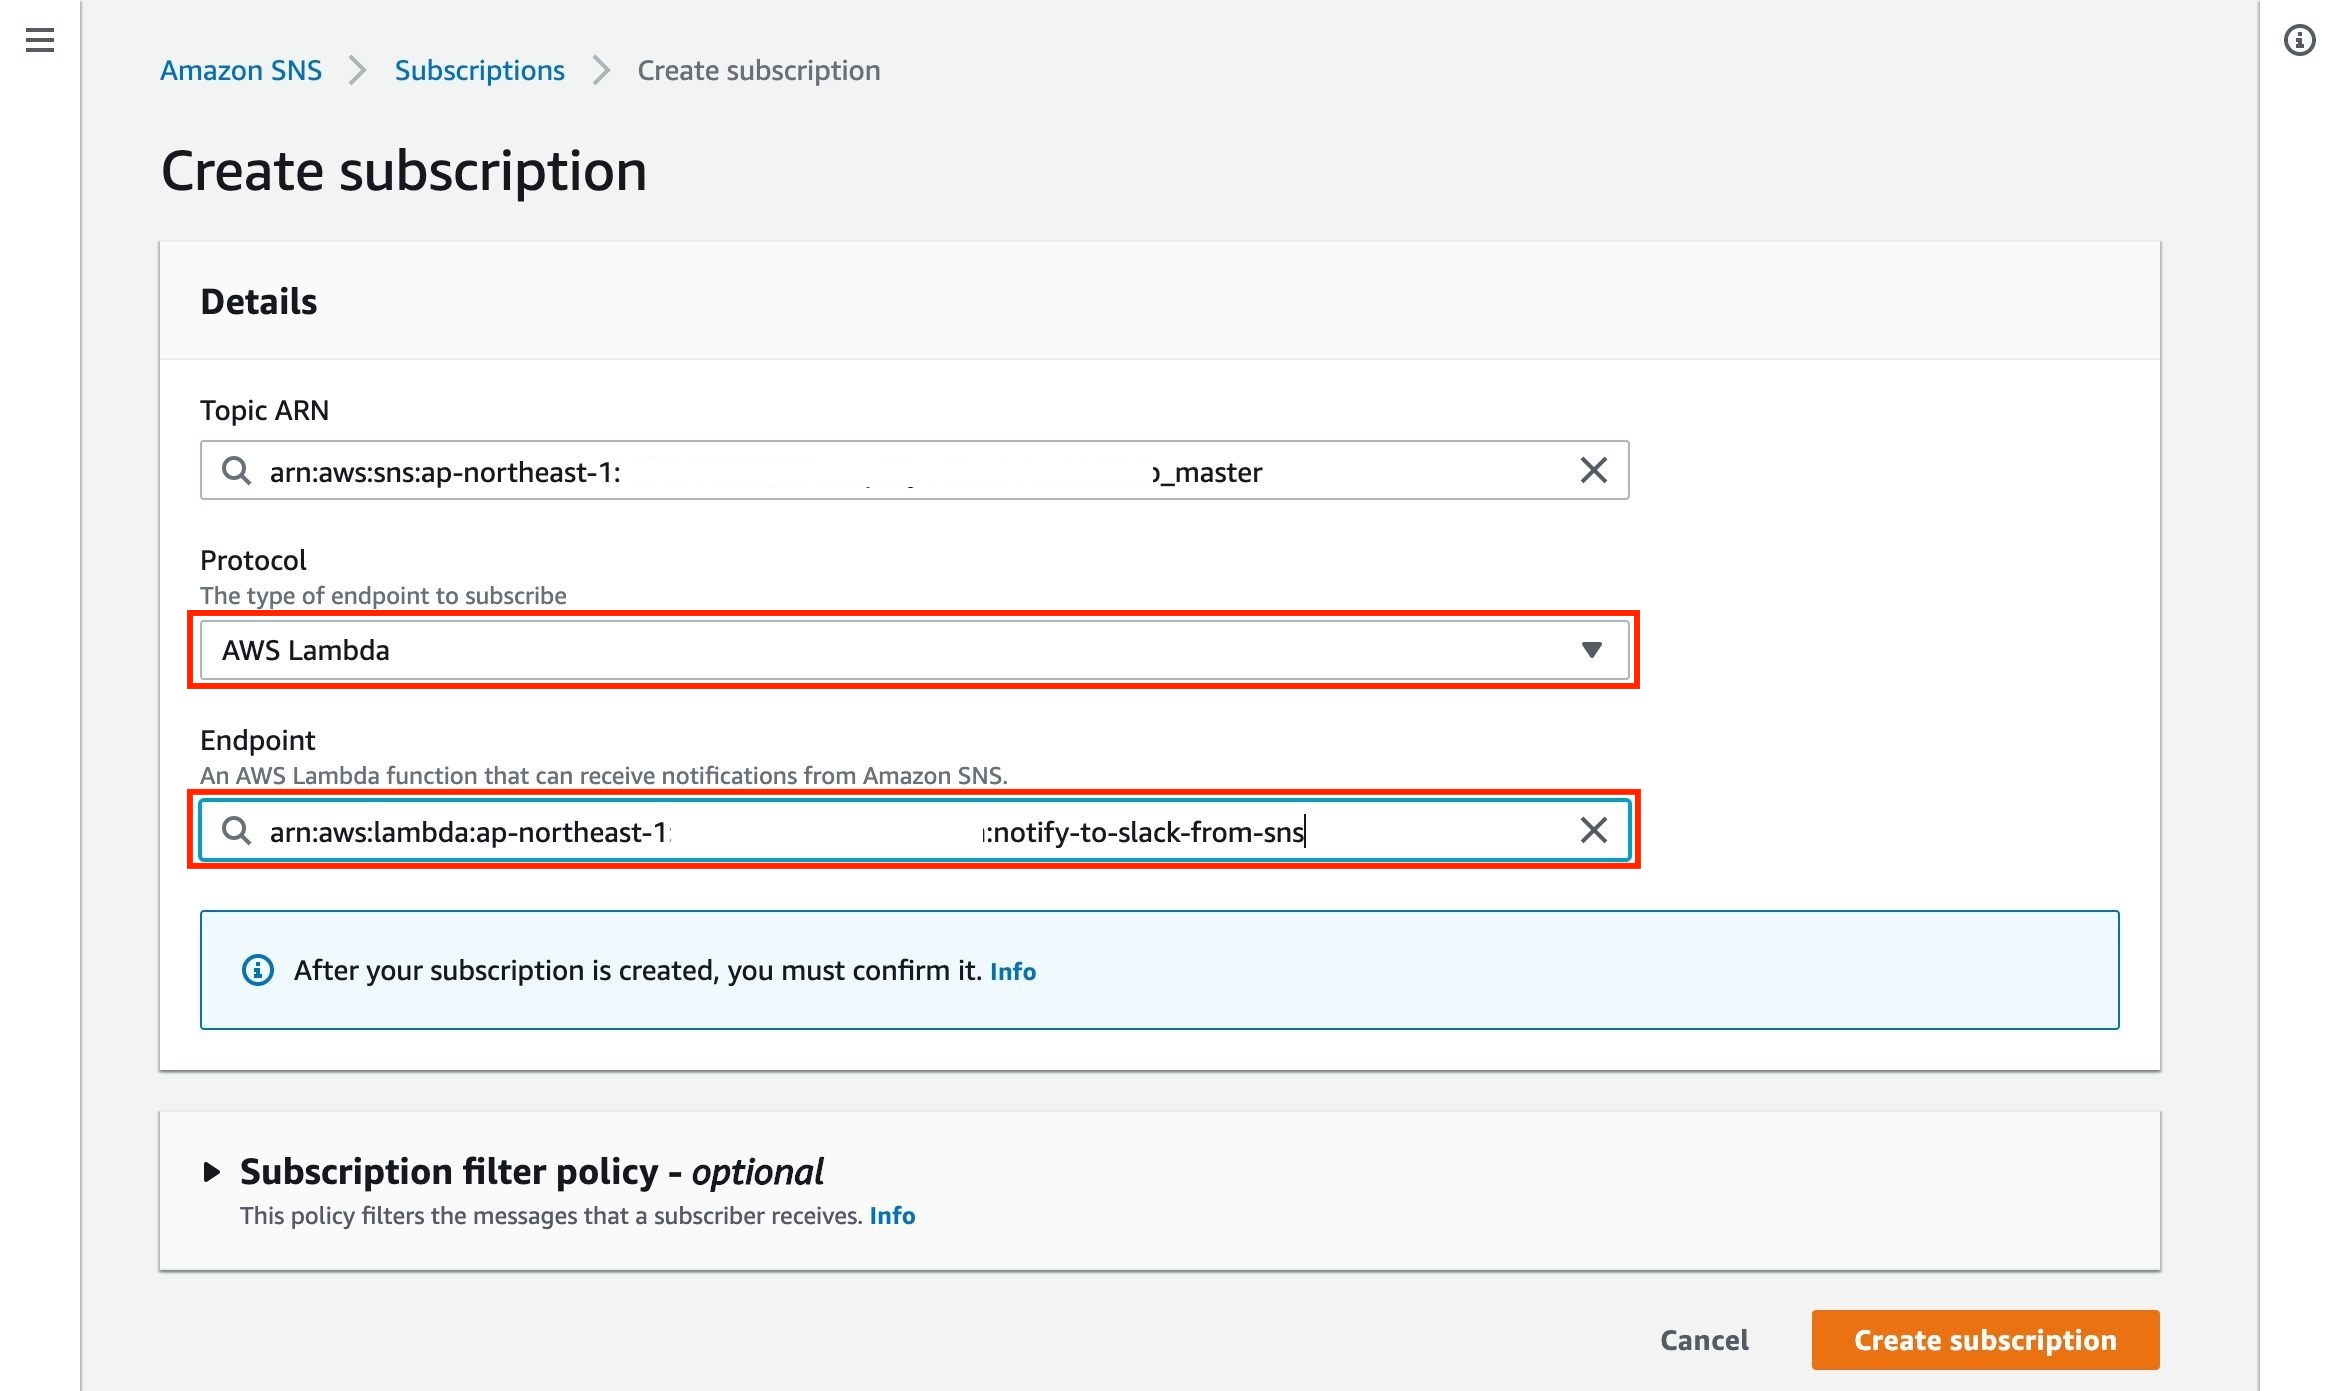Click the Details section heading

259,301
